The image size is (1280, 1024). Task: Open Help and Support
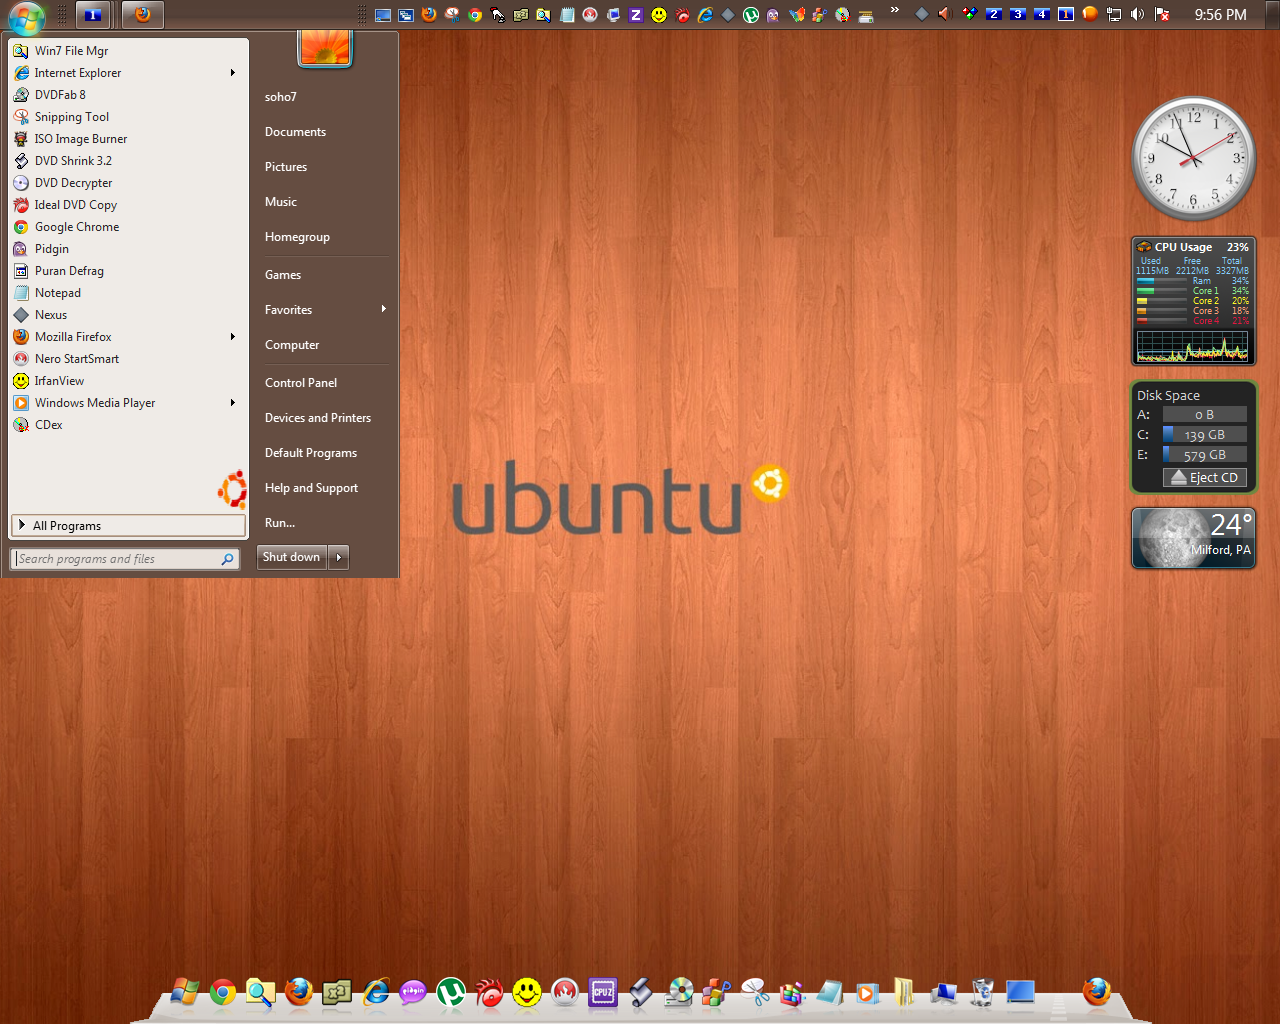311,488
